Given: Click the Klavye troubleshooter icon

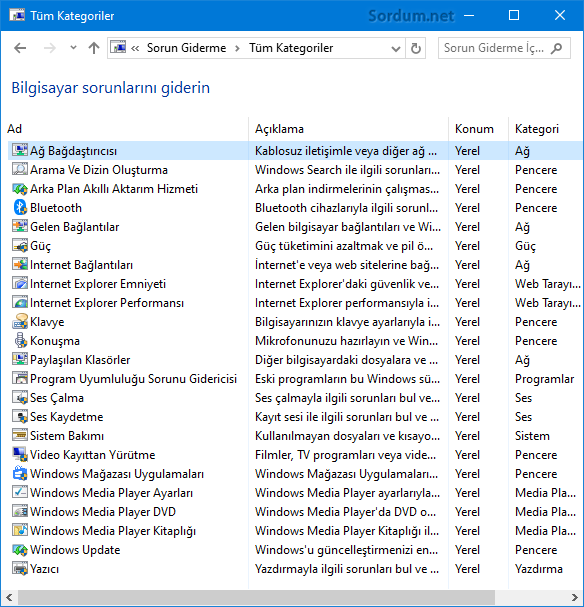Looking at the screenshot, I should pyautogui.click(x=20, y=321).
